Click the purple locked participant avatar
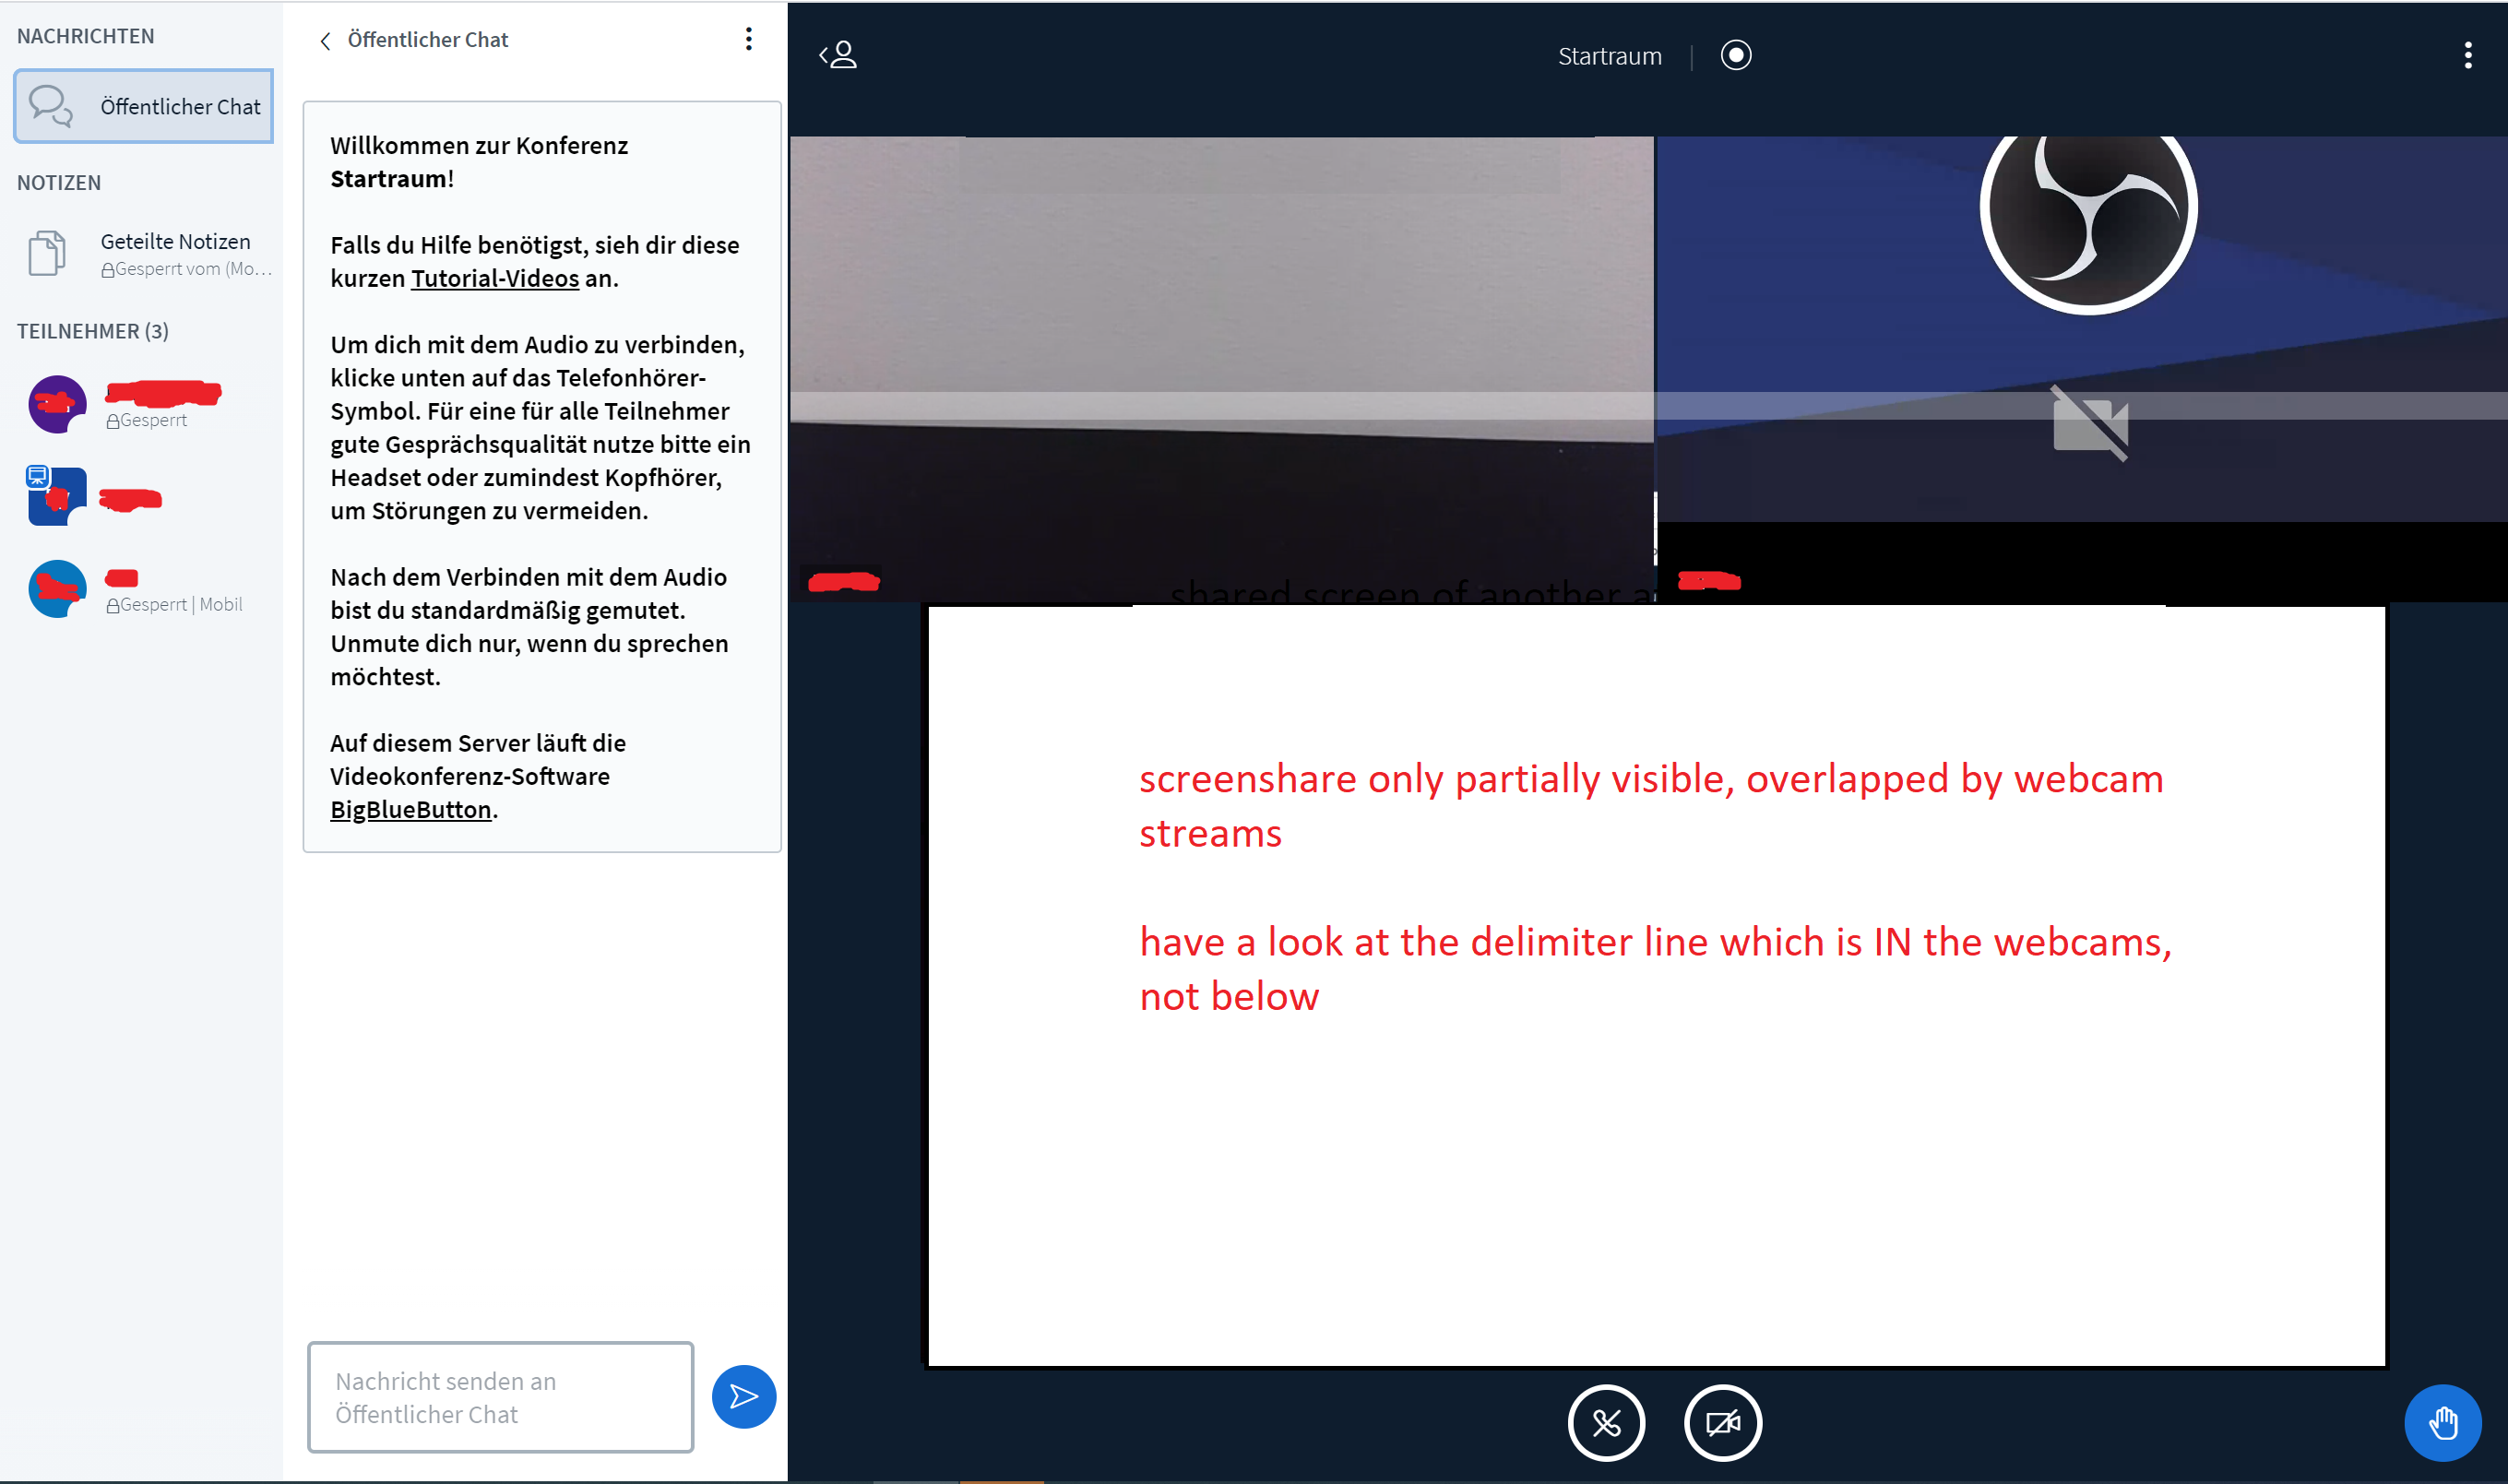This screenshot has width=2508, height=1484. pos(56,404)
